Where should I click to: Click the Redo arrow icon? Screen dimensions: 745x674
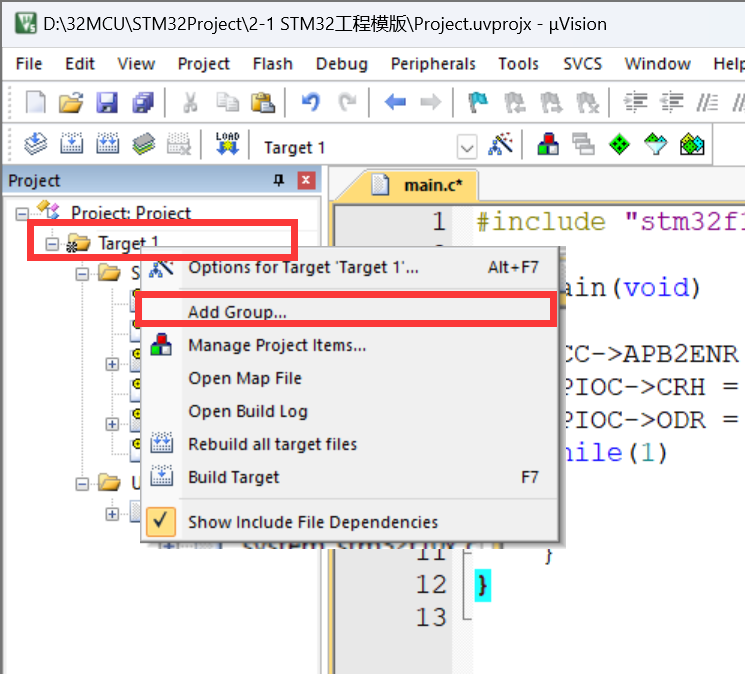click(x=347, y=102)
